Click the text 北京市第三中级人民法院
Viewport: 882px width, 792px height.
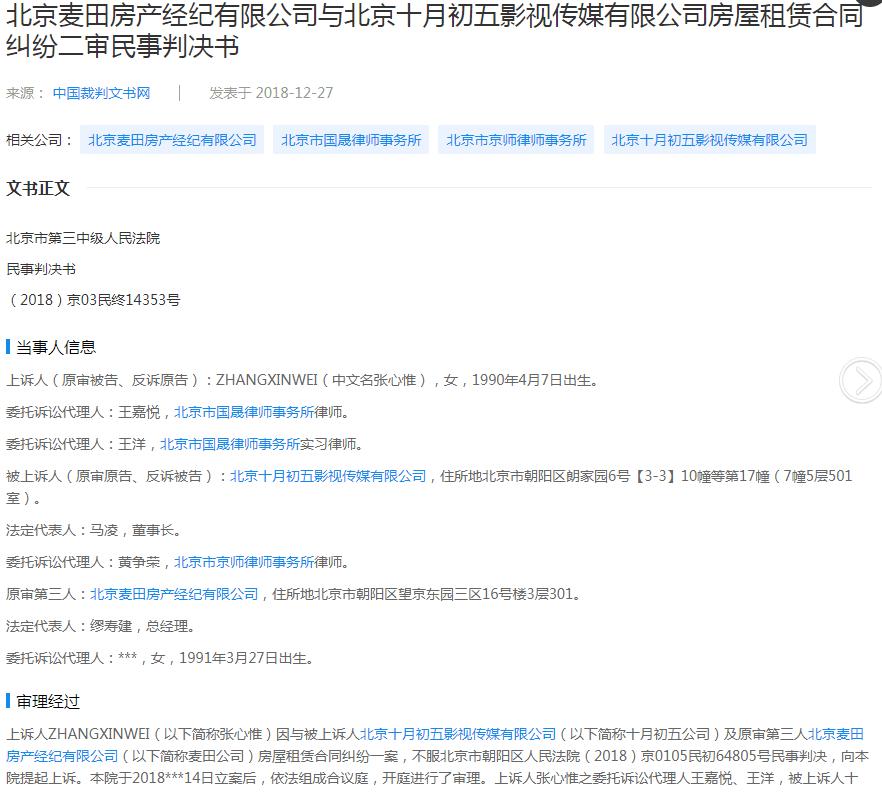pos(83,238)
